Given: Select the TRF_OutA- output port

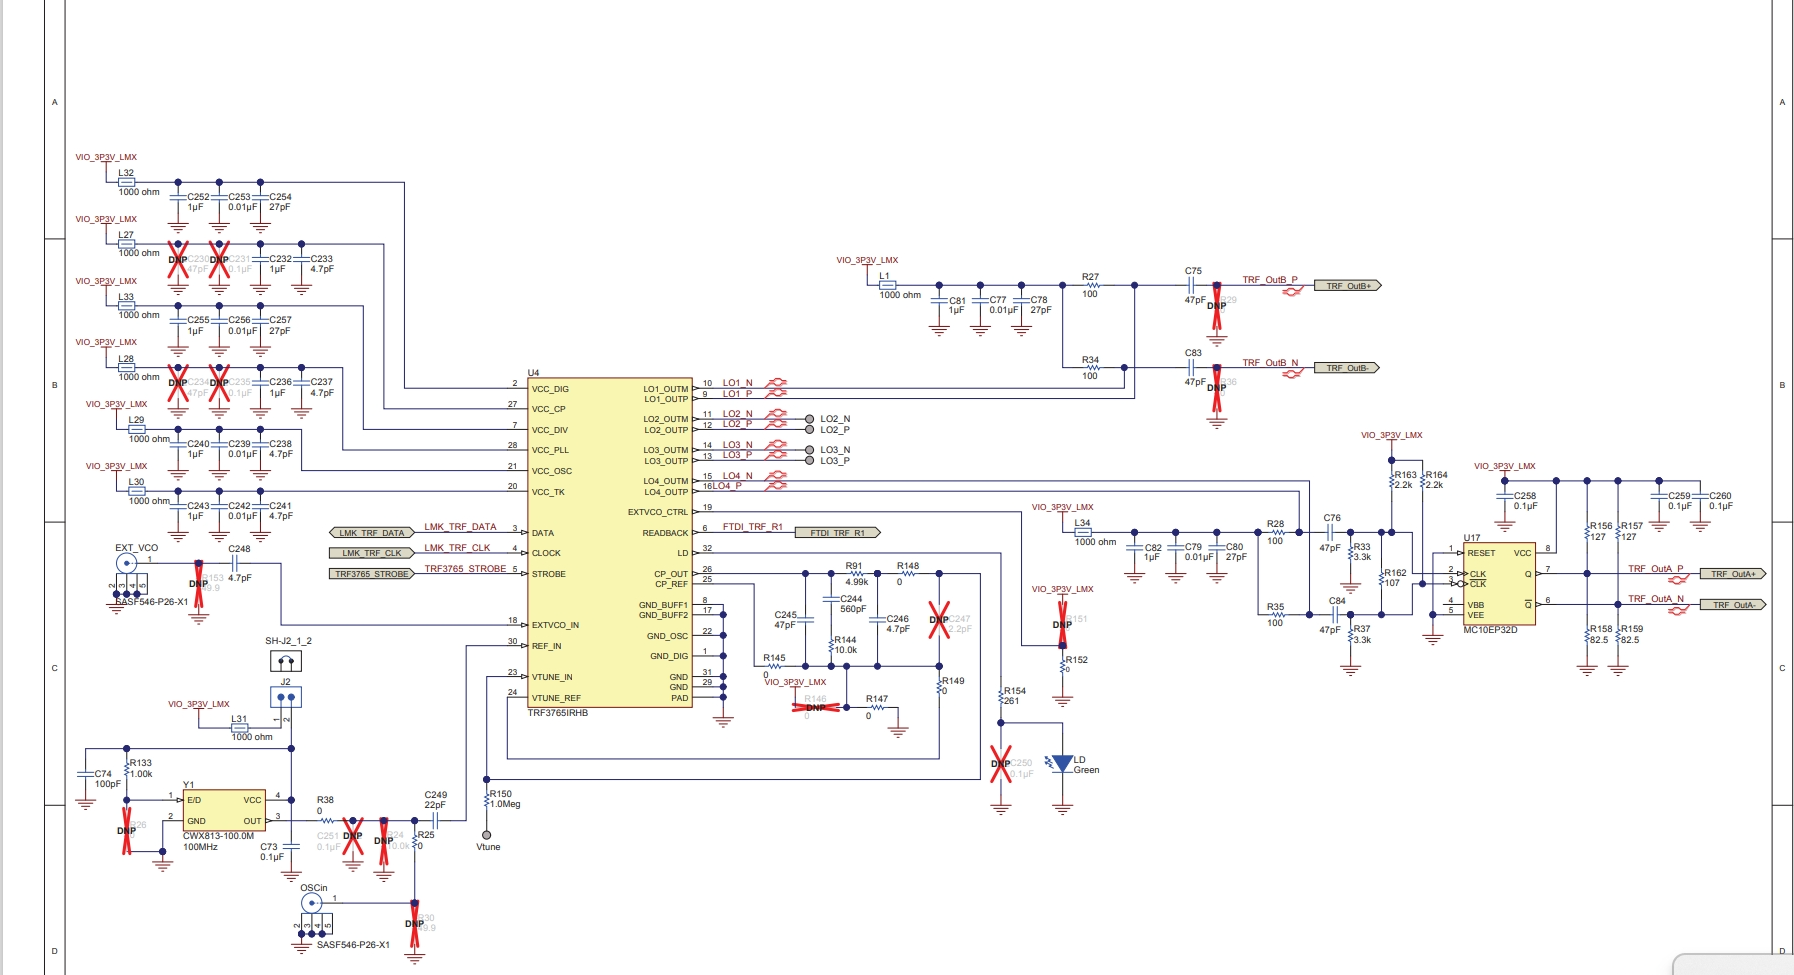Looking at the screenshot, I should pyautogui.click(x=1732, y=605).
